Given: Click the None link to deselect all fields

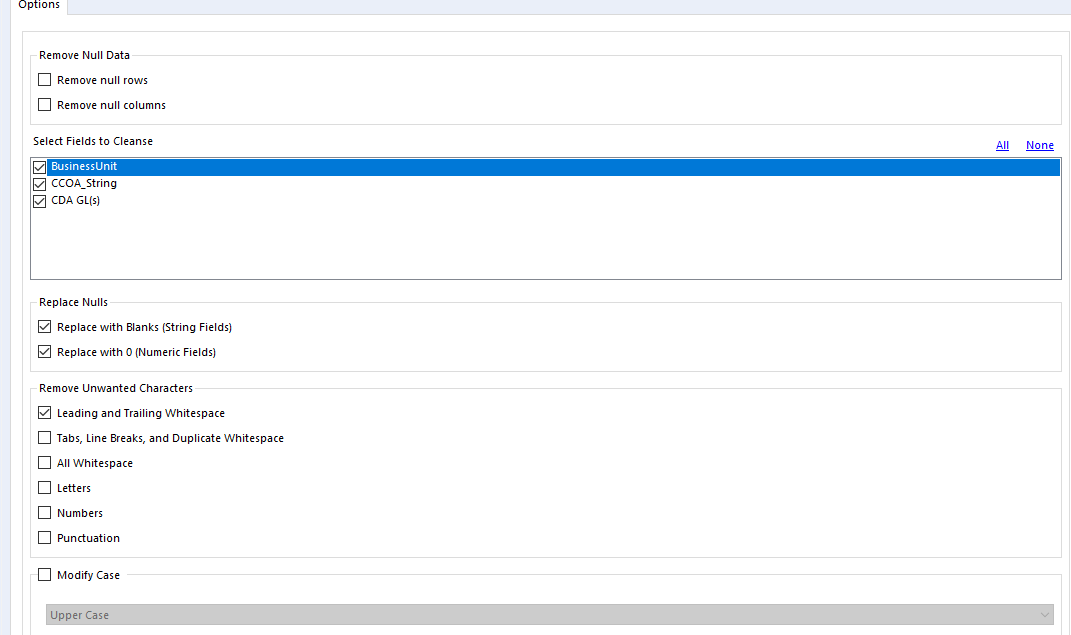Looking at the screenshot, I should [x=1039, y=145].
